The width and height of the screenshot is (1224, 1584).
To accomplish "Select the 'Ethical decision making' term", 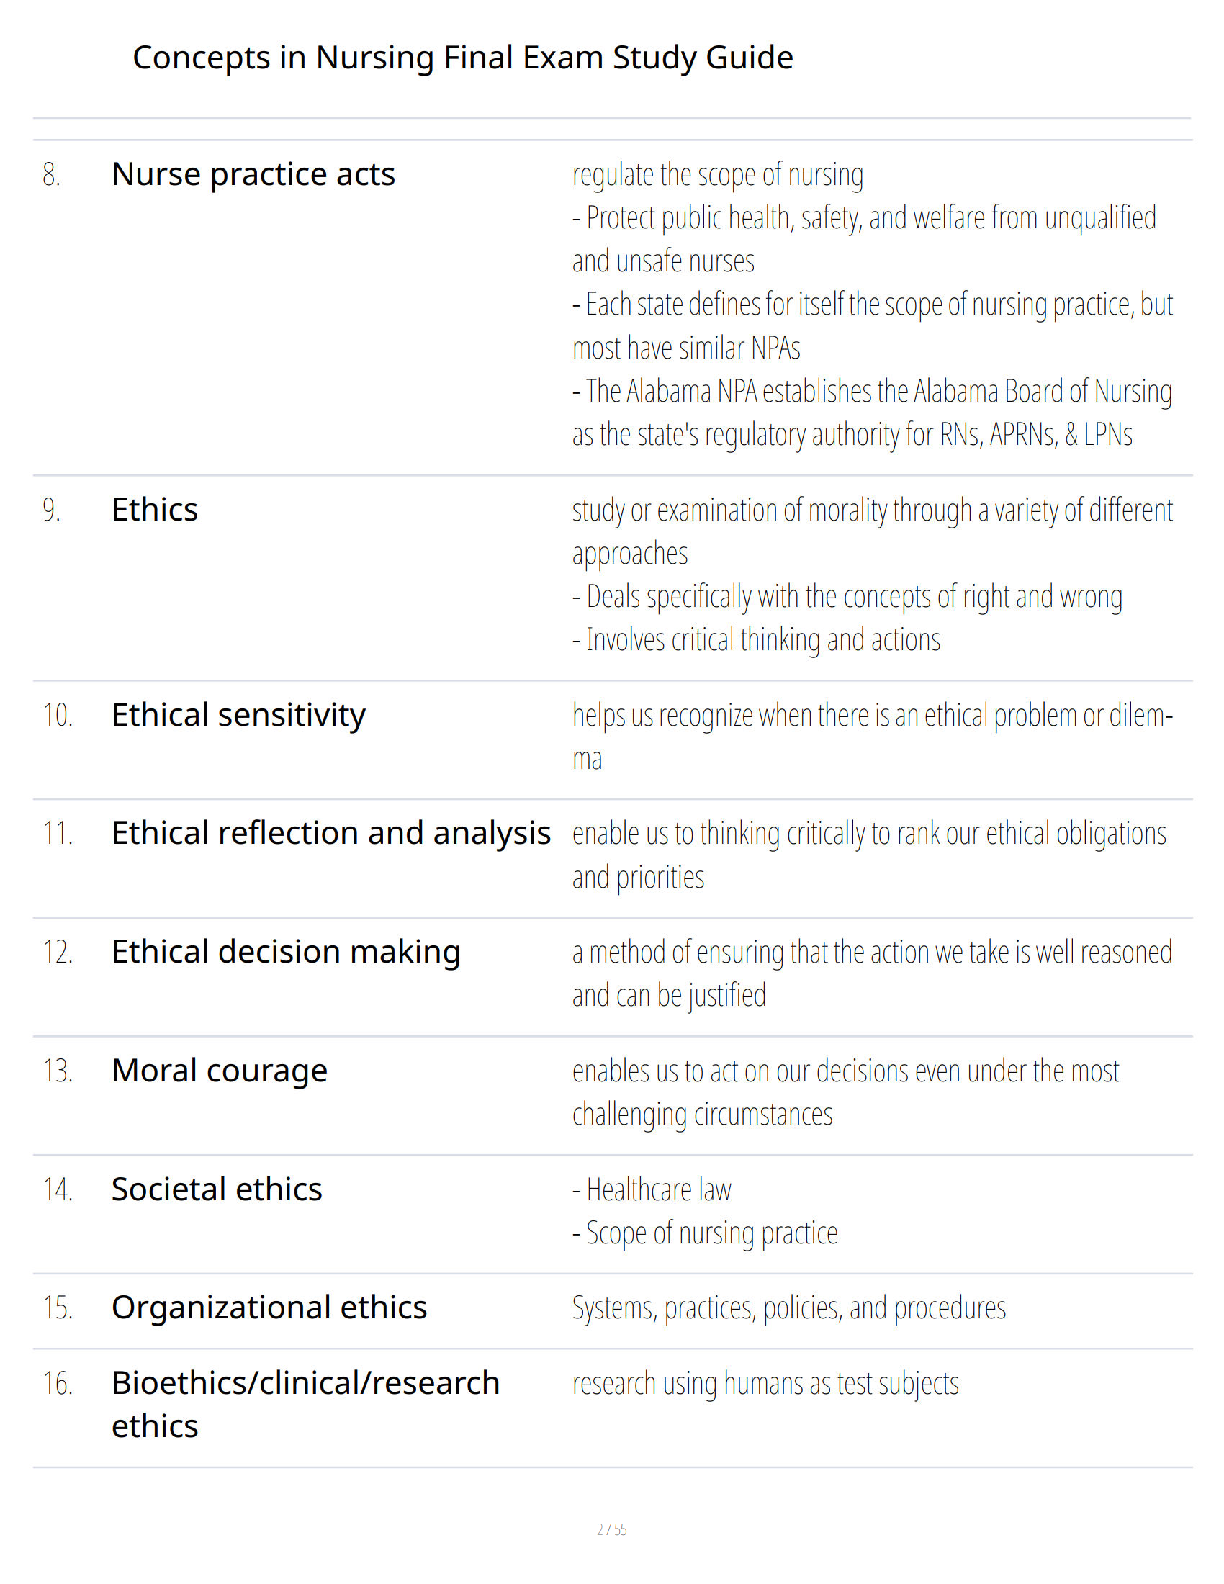I will click(x=286, y=953).
